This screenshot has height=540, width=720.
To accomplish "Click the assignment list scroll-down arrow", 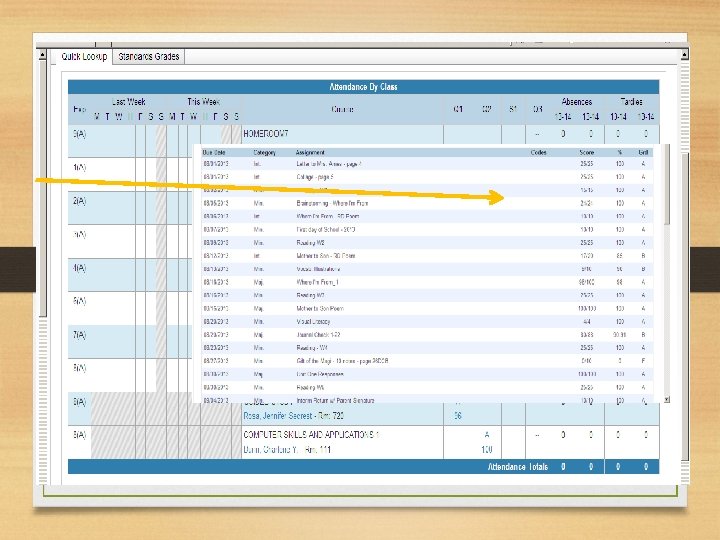I will [x=667, y=399].
